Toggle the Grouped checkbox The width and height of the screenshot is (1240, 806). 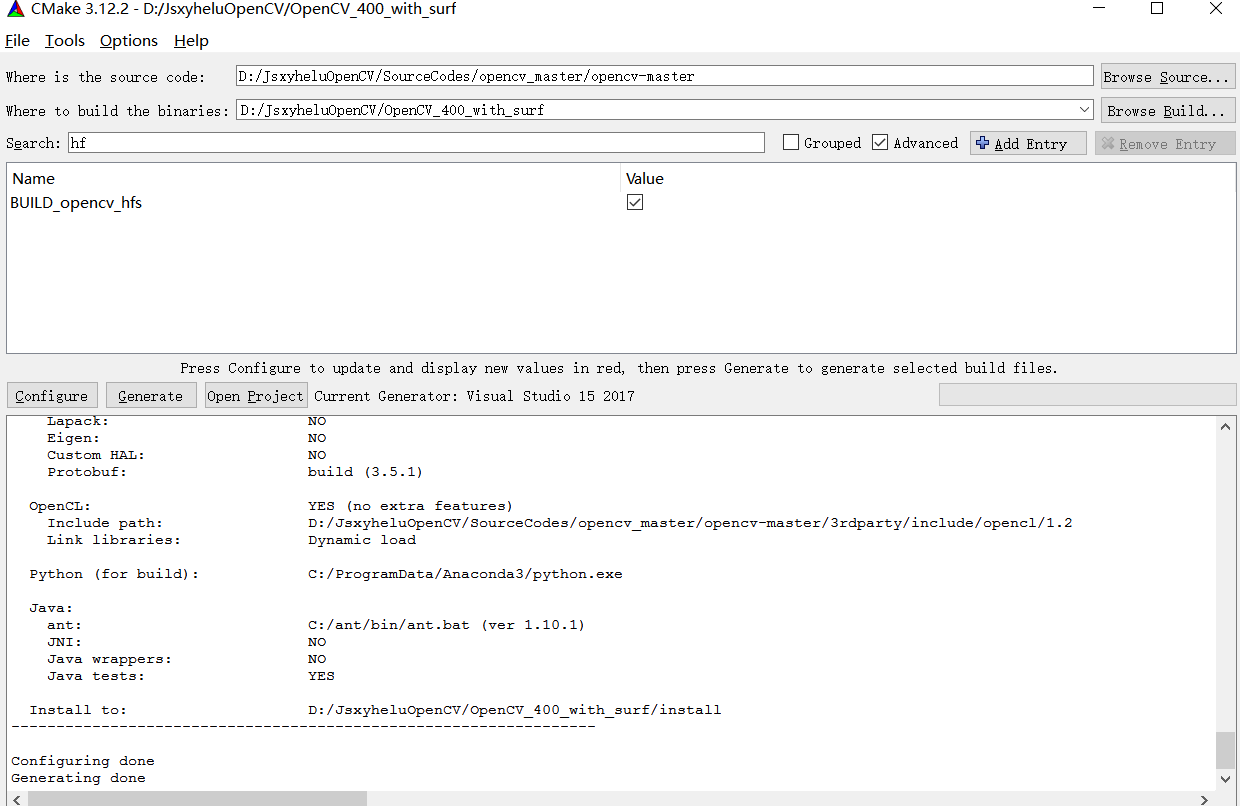click(x=791, y=143)
